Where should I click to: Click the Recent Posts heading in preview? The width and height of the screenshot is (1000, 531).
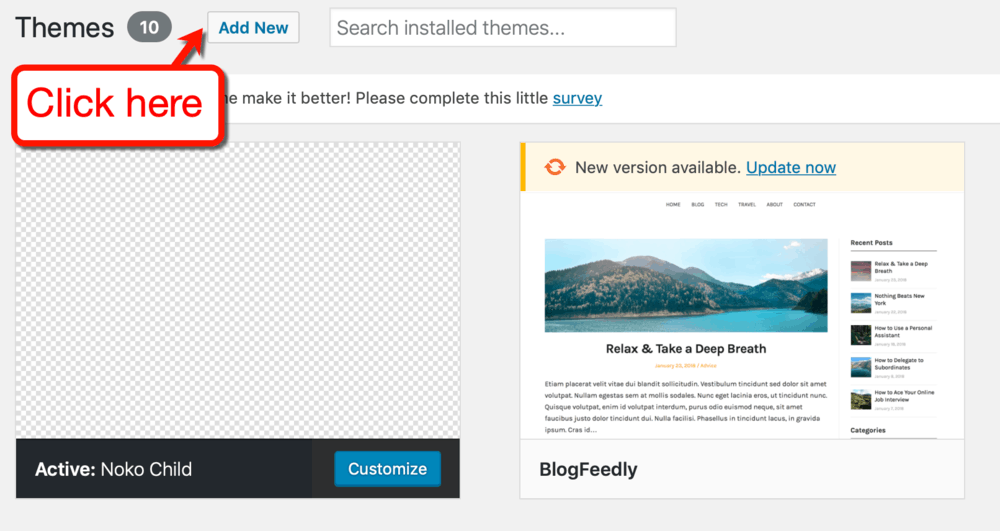pos(871,243)
